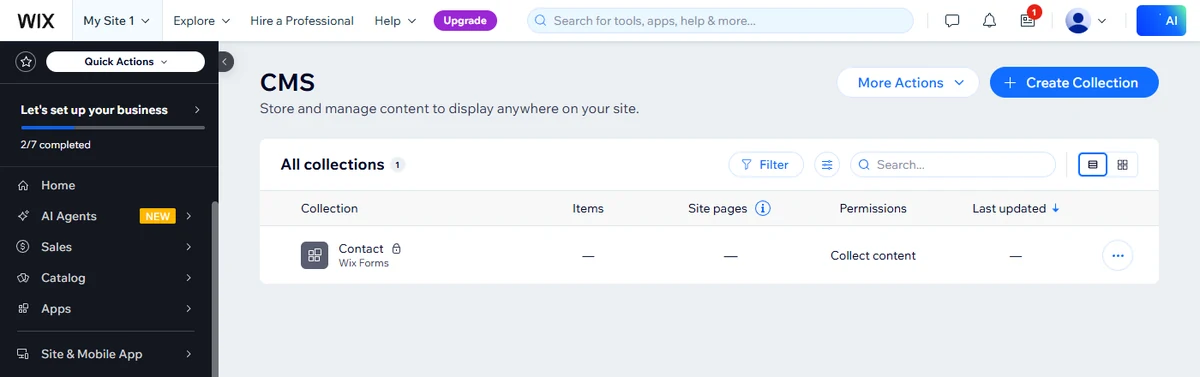1200x377 pixels.
Task: Click the Wix logo
Action: pyautogui.click(x=36, y=20)
